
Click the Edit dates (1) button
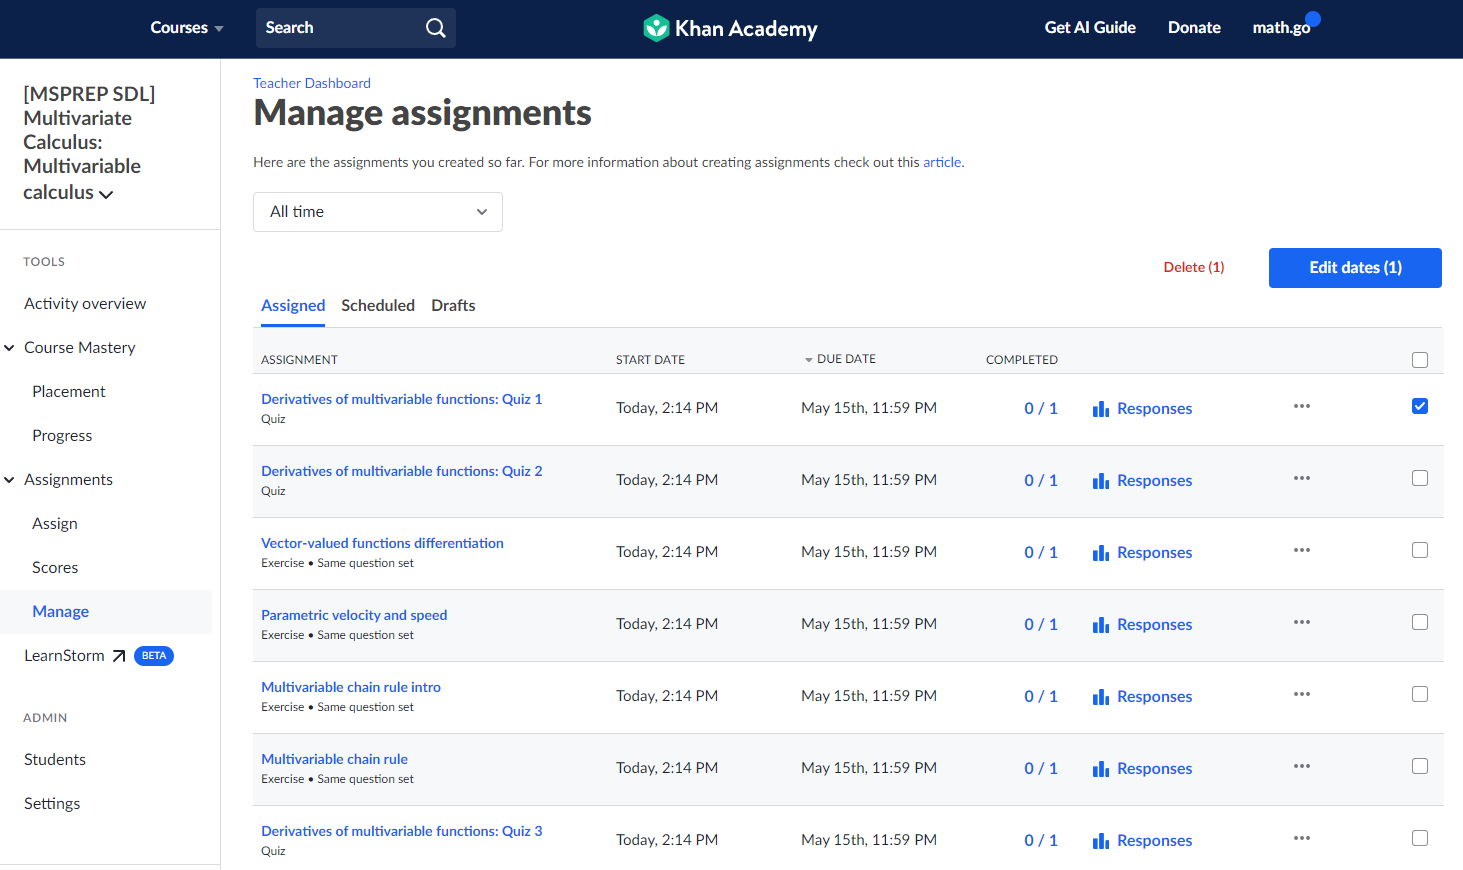coord(1355,268)
